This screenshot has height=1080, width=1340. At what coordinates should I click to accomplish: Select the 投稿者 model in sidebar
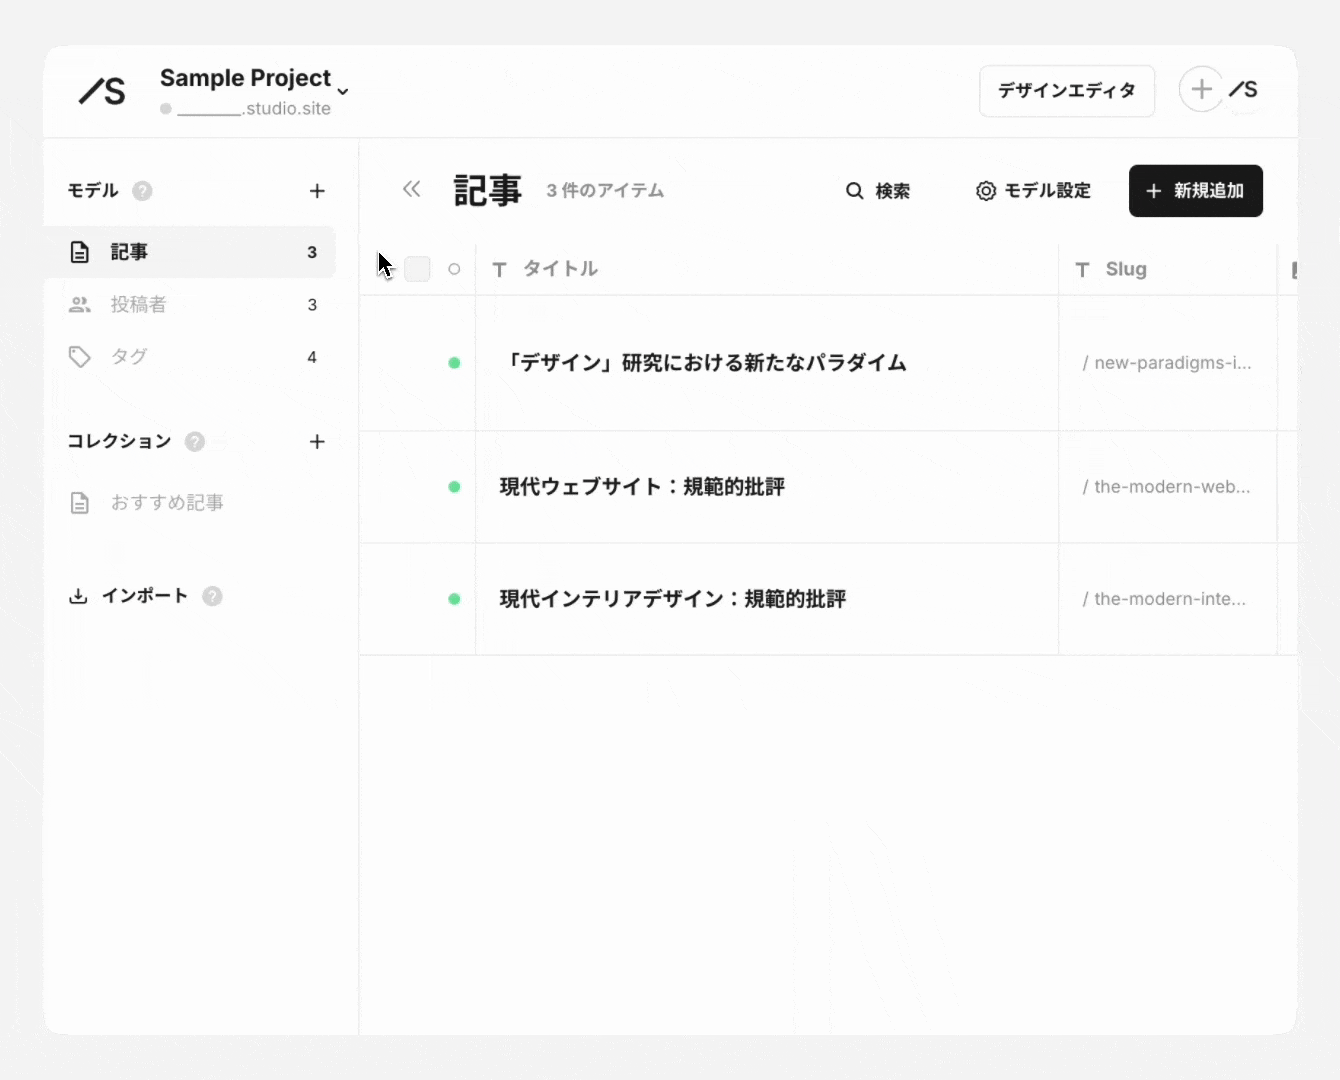[x=190, y=304]
